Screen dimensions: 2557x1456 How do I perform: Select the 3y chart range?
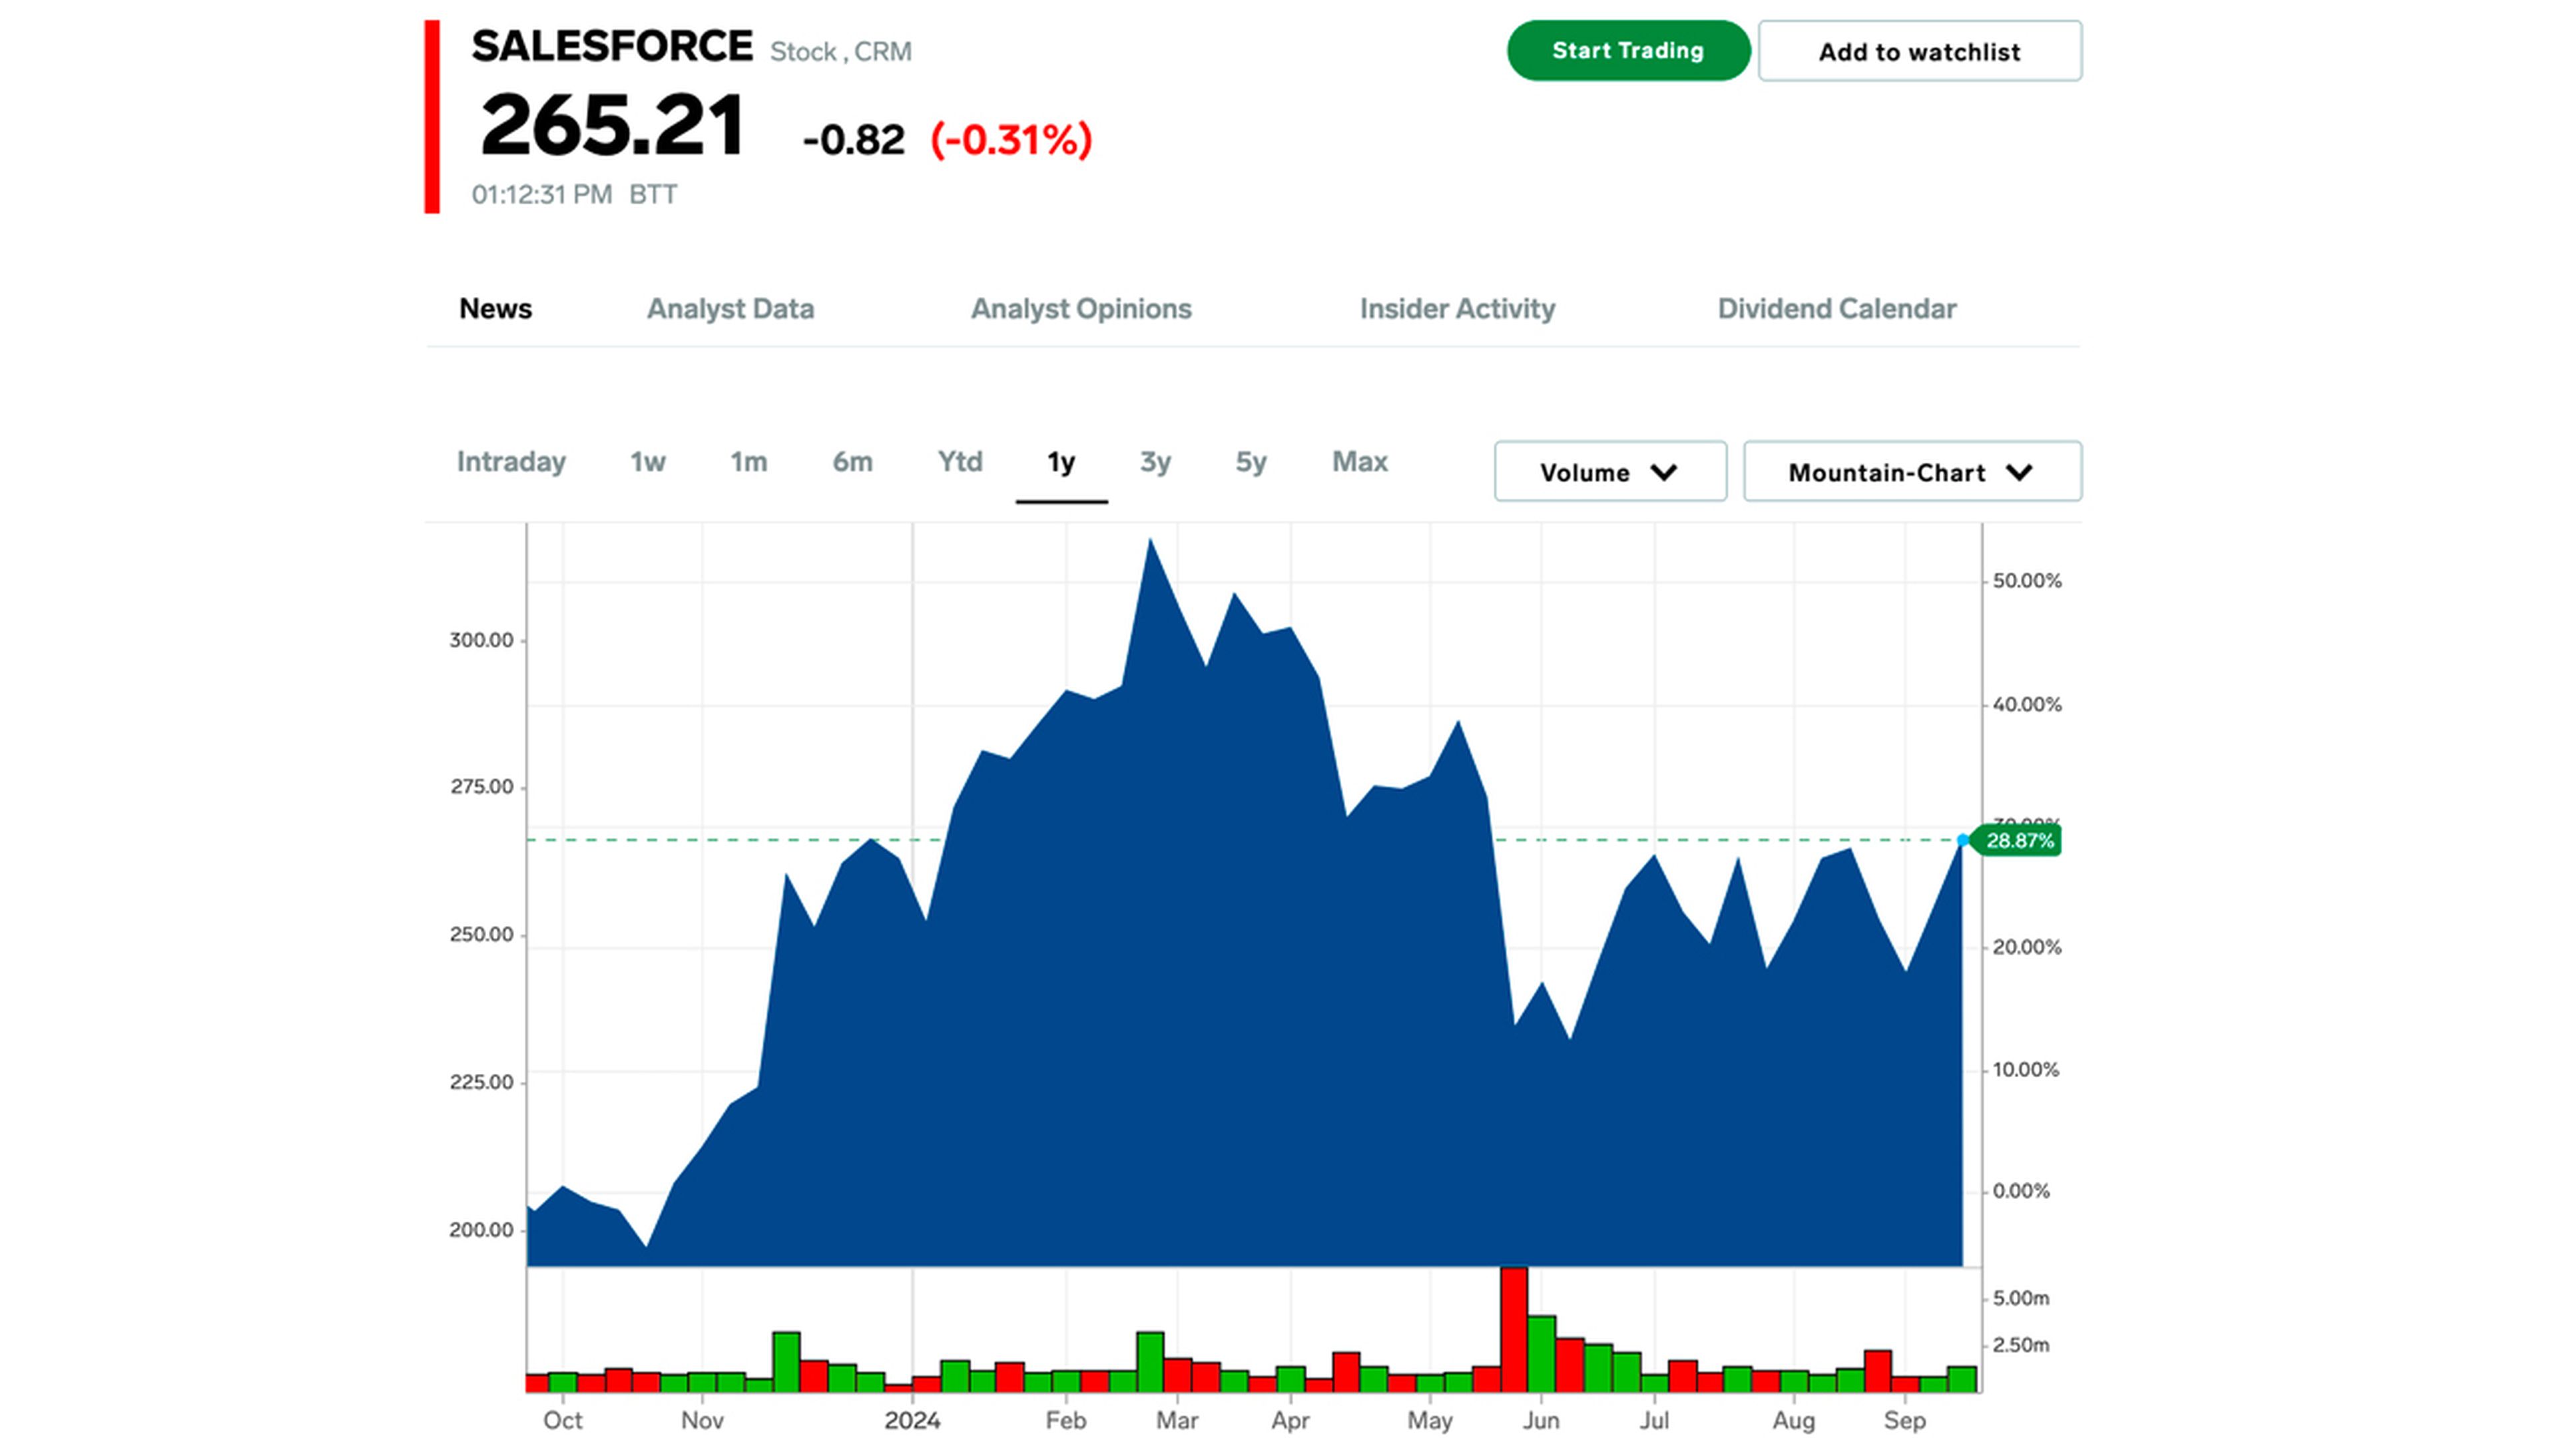1155,462
